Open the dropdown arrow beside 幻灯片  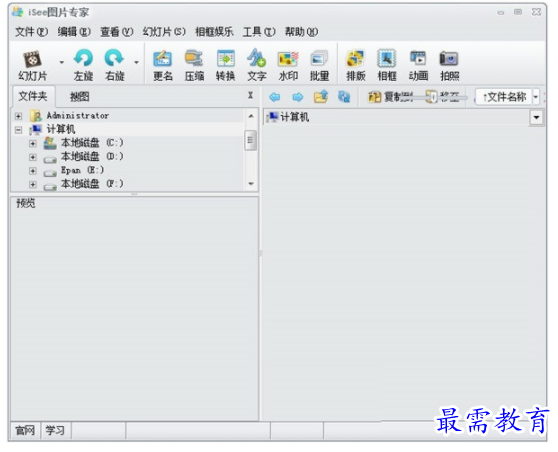[x=62, y=62]
